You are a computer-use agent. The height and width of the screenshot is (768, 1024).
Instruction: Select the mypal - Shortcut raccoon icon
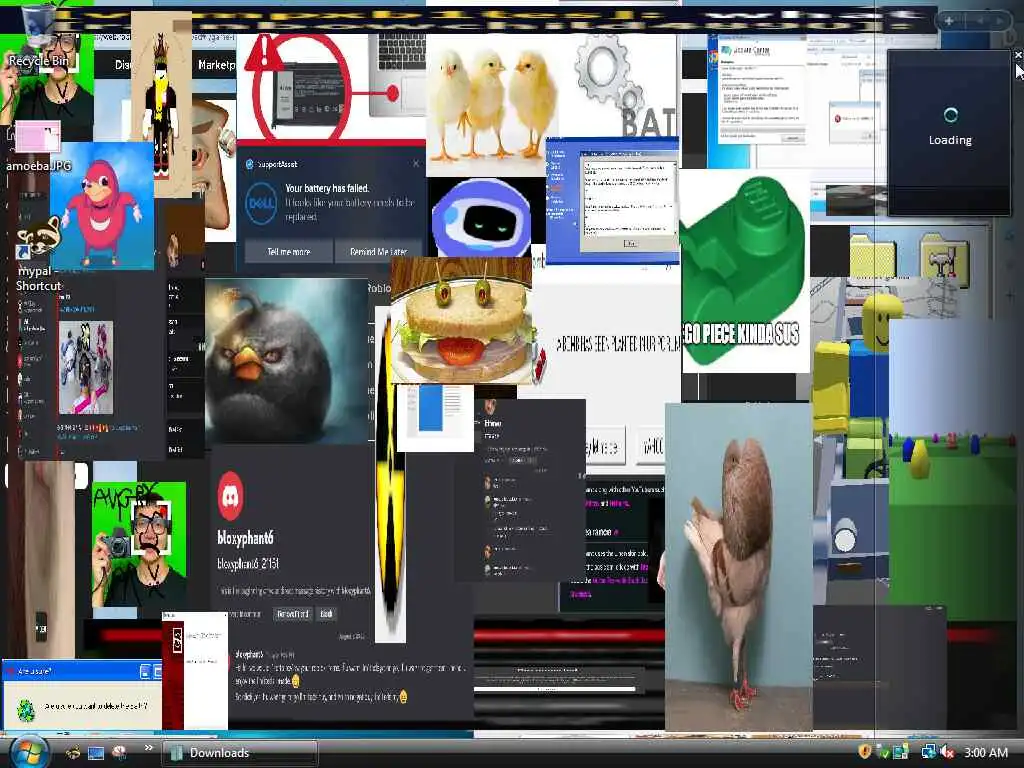tap(39, 255)
